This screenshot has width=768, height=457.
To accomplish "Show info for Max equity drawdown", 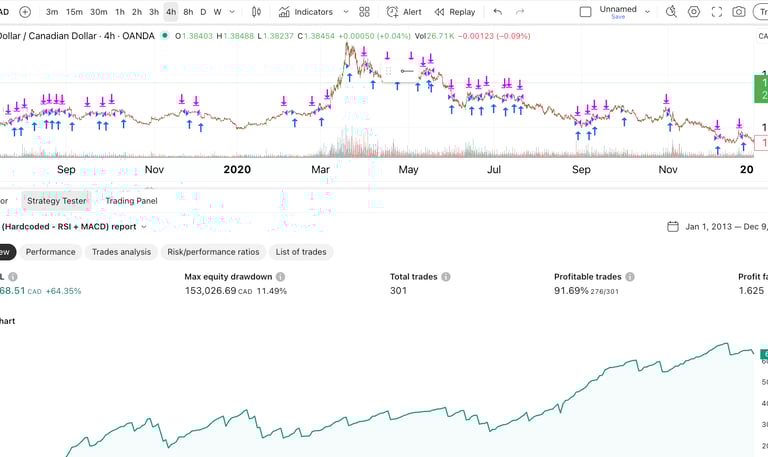I will [x=280, y=277].
